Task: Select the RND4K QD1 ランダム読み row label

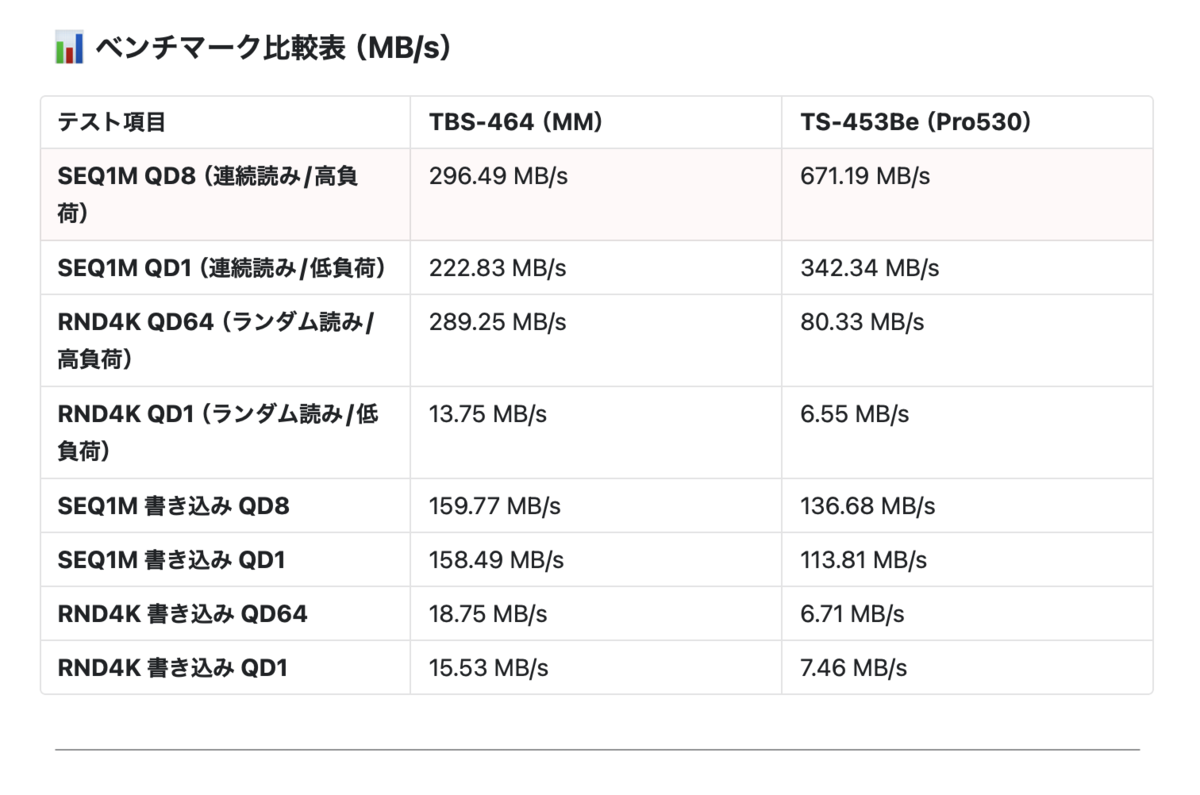Action: [x=218, y=432]
